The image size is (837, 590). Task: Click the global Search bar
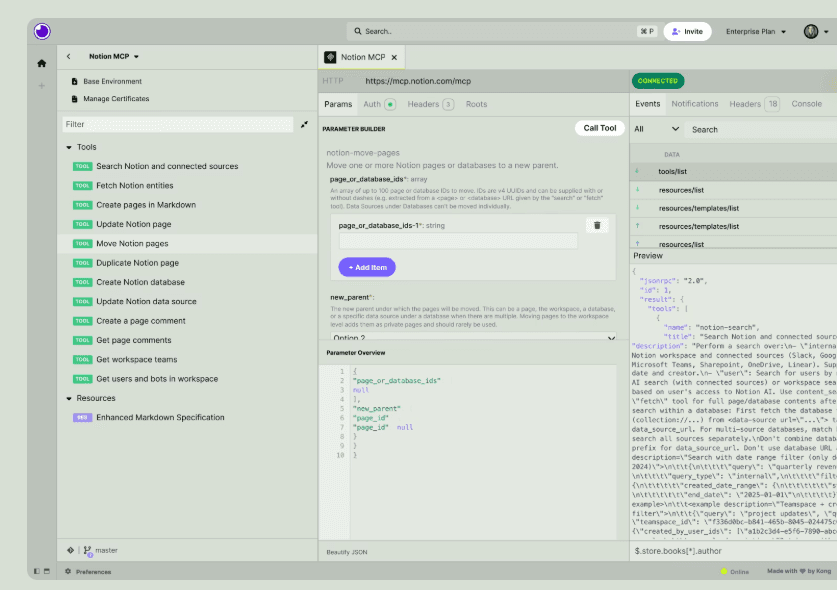[503, 32]
